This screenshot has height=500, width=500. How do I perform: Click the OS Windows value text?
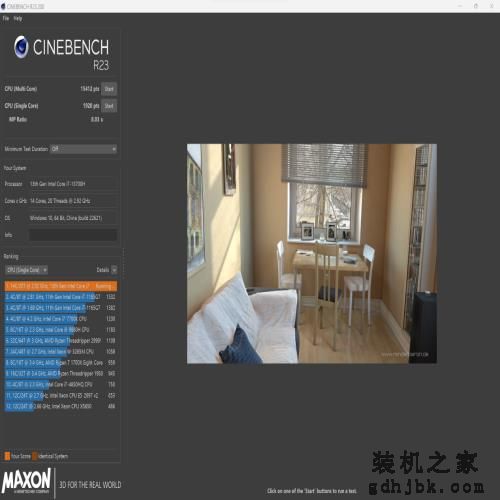(66, 218)
